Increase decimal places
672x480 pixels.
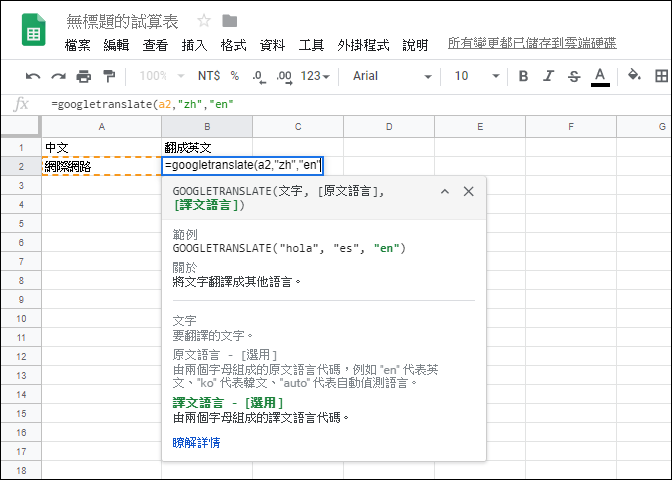[x=284, y=77]
